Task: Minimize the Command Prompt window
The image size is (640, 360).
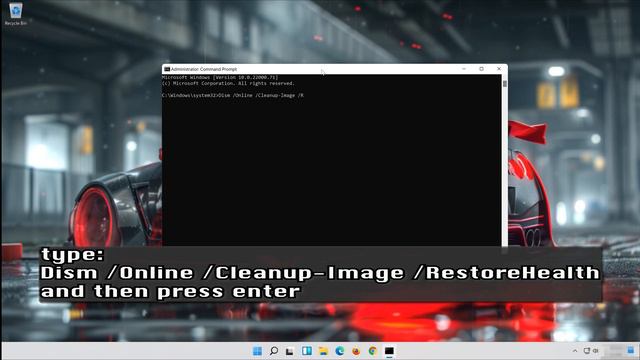Action: point(464,69)
